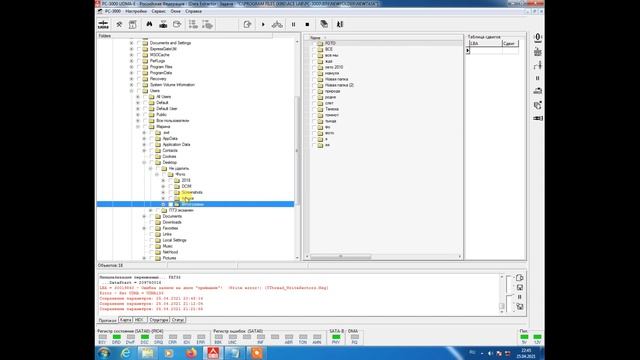The width and height of the screenshot is (640, 360).
Task: Expand the Recovery tree node
Action: coord(131,79)
